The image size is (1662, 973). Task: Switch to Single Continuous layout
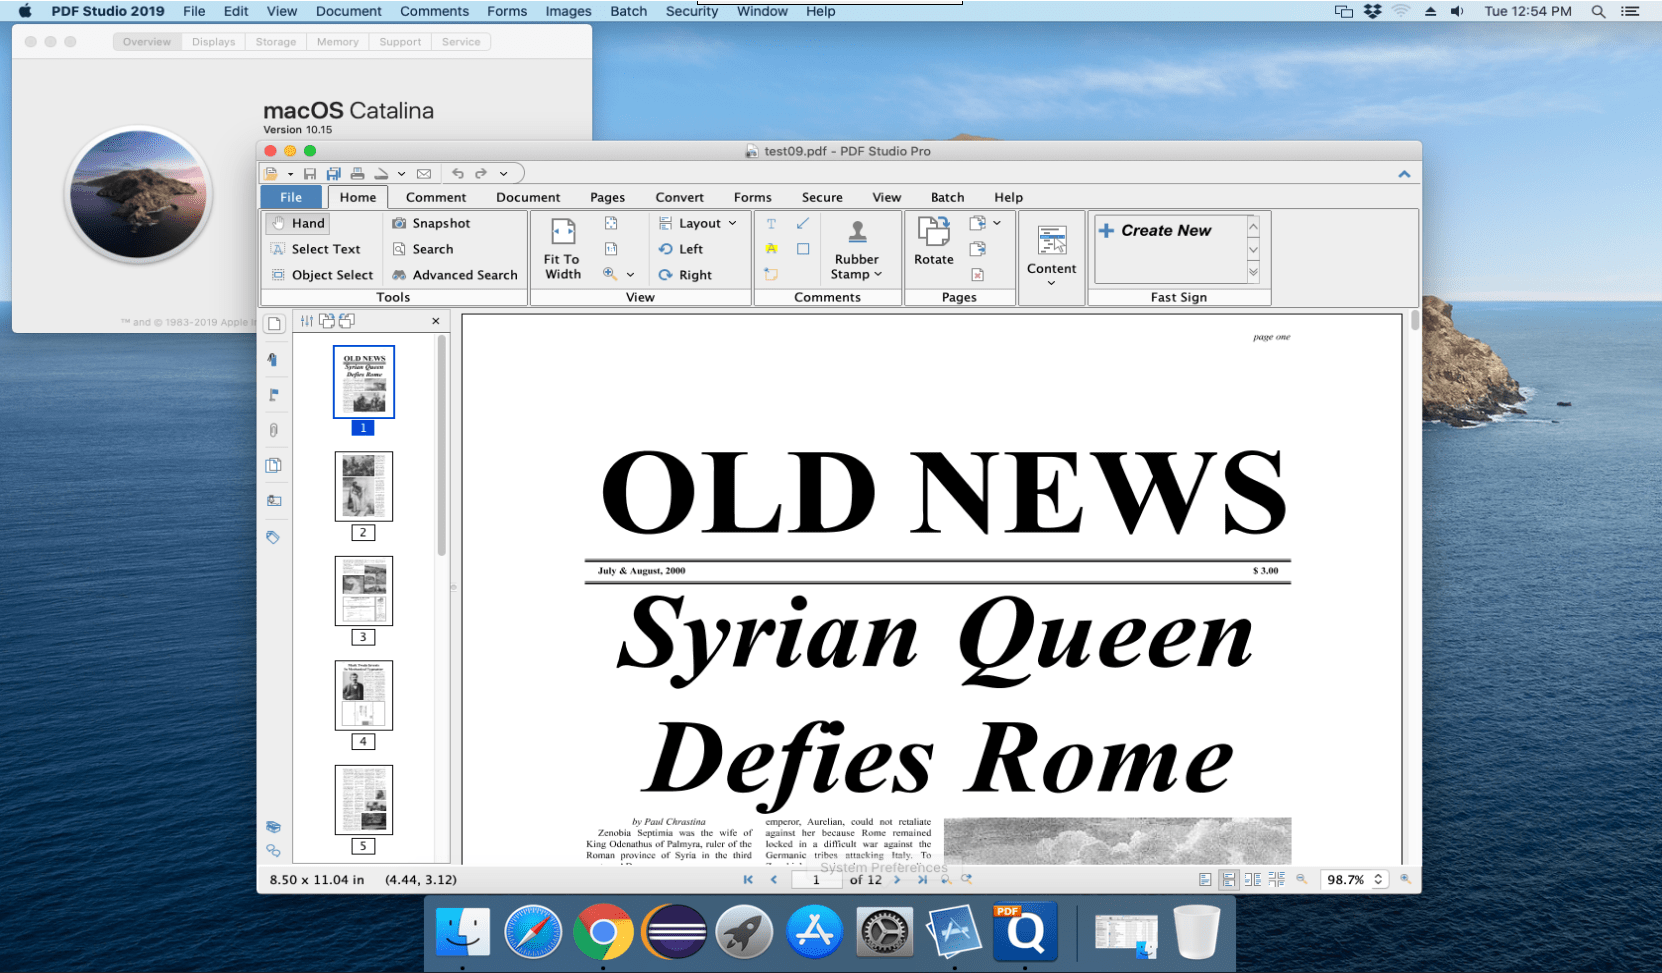(1228, 880)
